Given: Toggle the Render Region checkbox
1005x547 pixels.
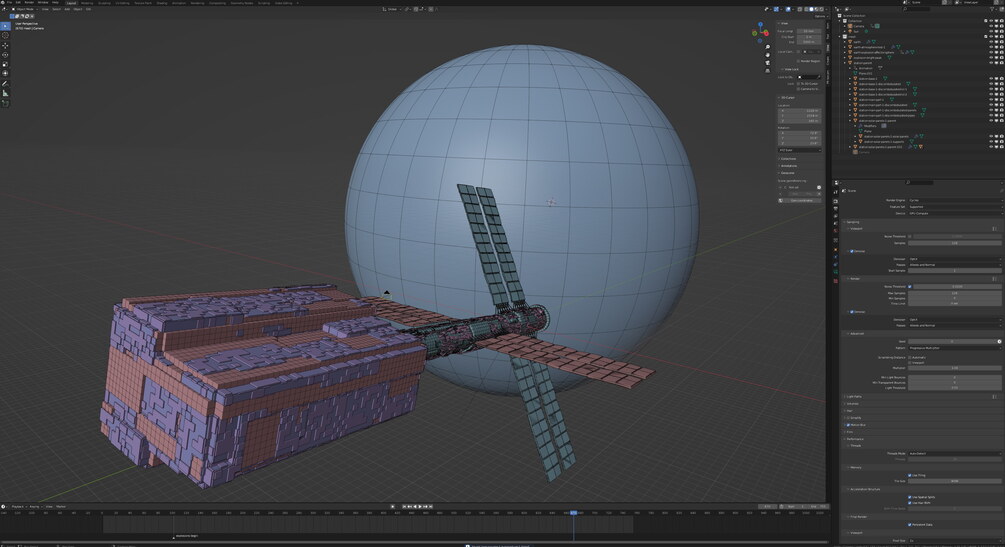Looking at the screenshot, I should pos(798,61).
